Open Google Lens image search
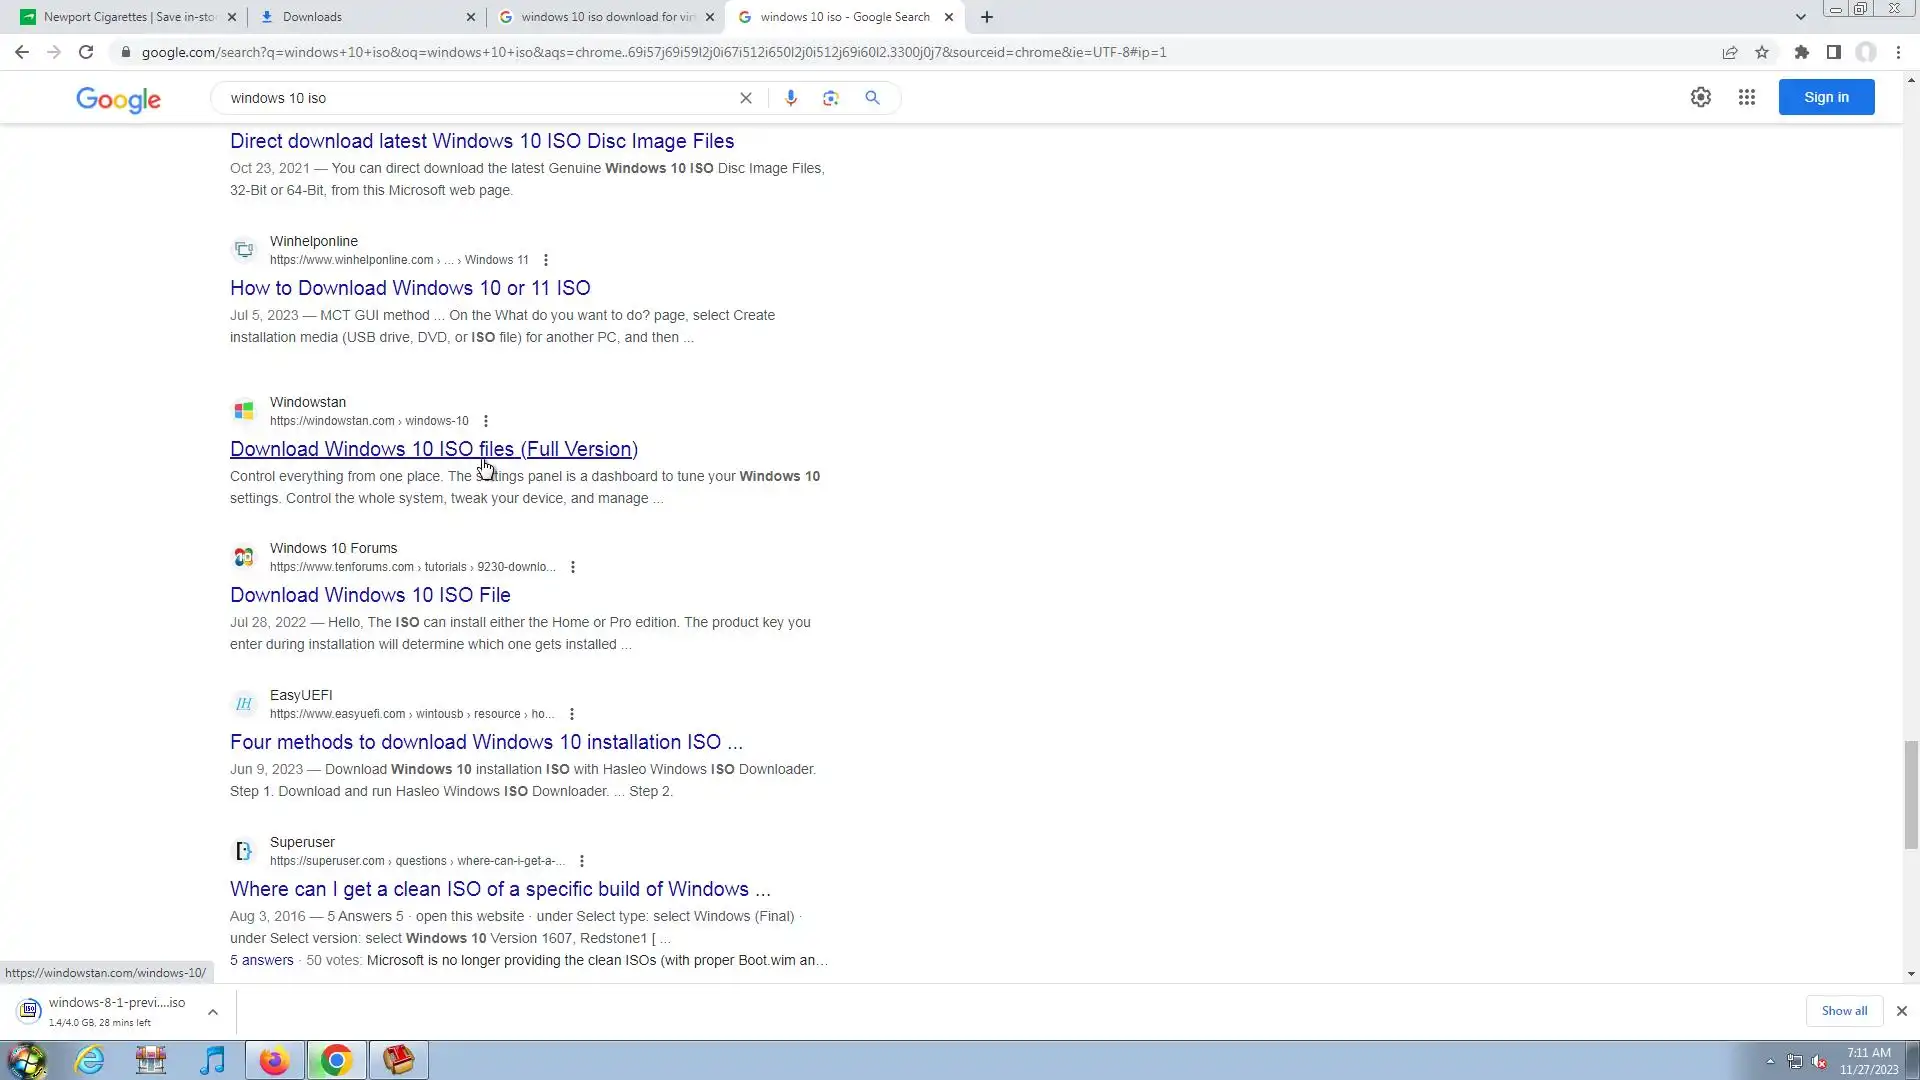The width and height of the screenshot is (1920, 1080). 830,98
